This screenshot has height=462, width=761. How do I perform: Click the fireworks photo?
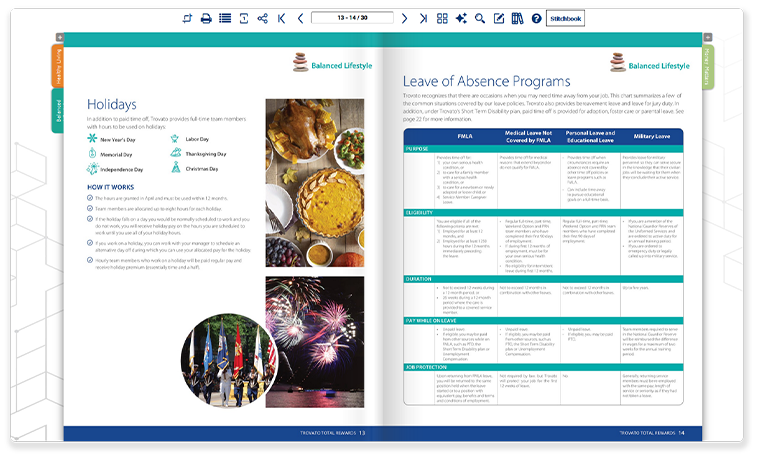coord(320,342)
